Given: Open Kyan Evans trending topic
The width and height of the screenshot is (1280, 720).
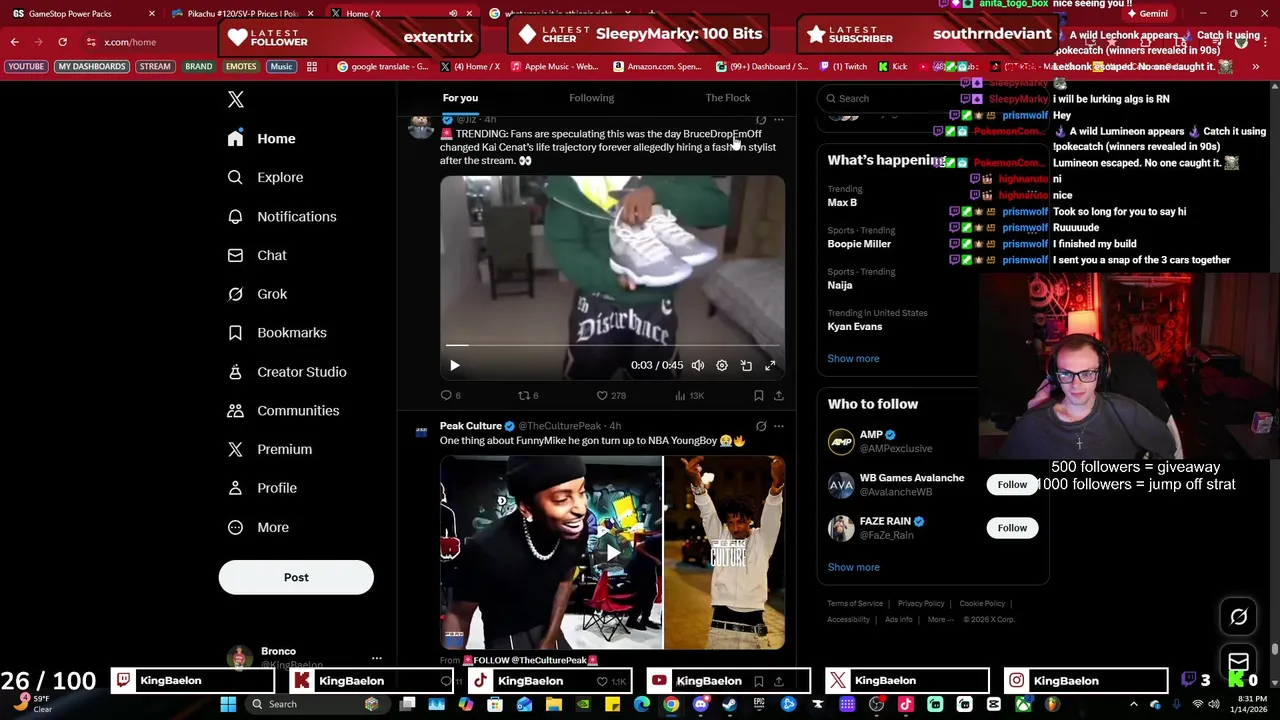Looking at the screenshot, I should (854, 327).
